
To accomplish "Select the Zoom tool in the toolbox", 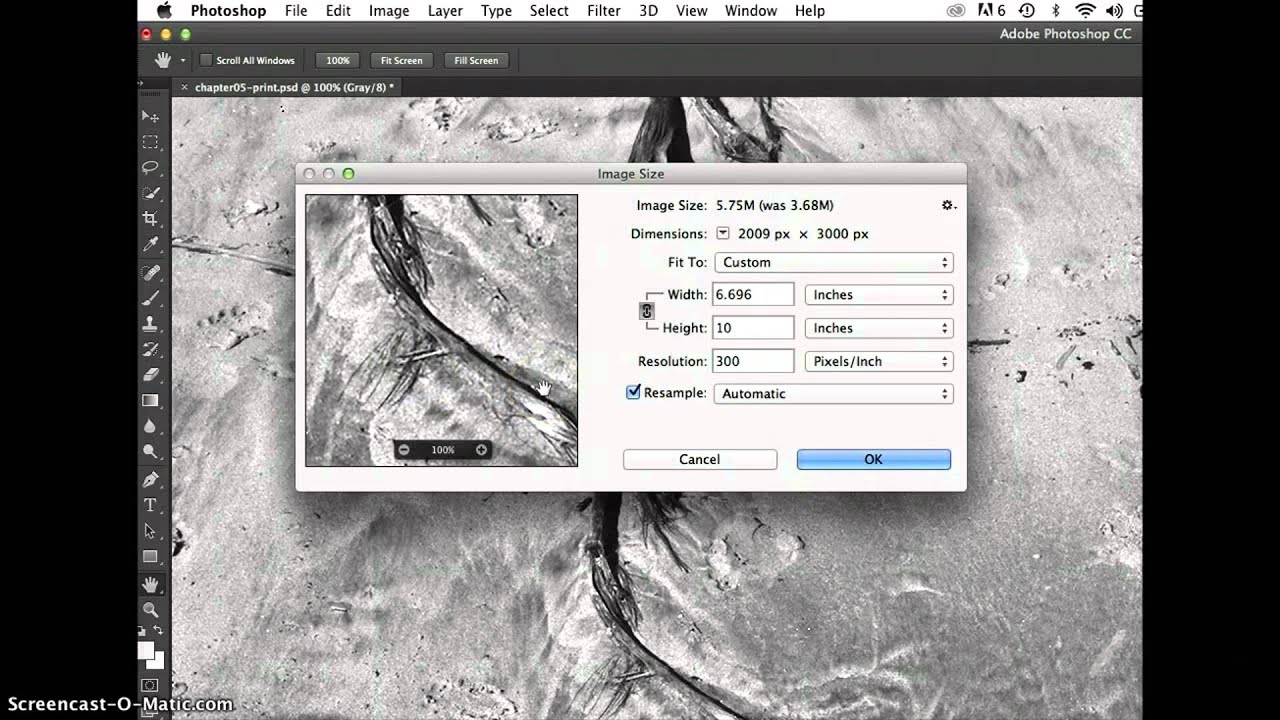I will (151, 609).
